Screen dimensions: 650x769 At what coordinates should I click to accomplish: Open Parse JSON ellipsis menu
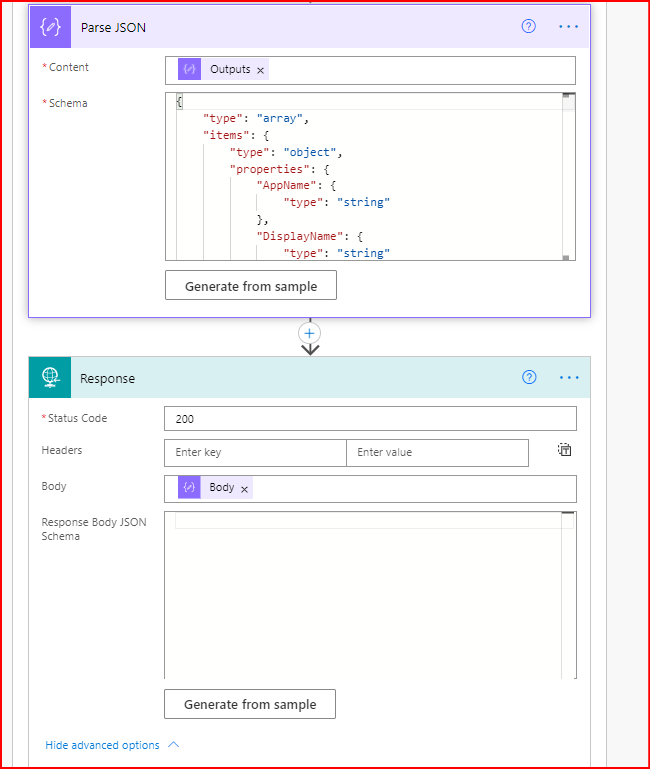point(569,27)
